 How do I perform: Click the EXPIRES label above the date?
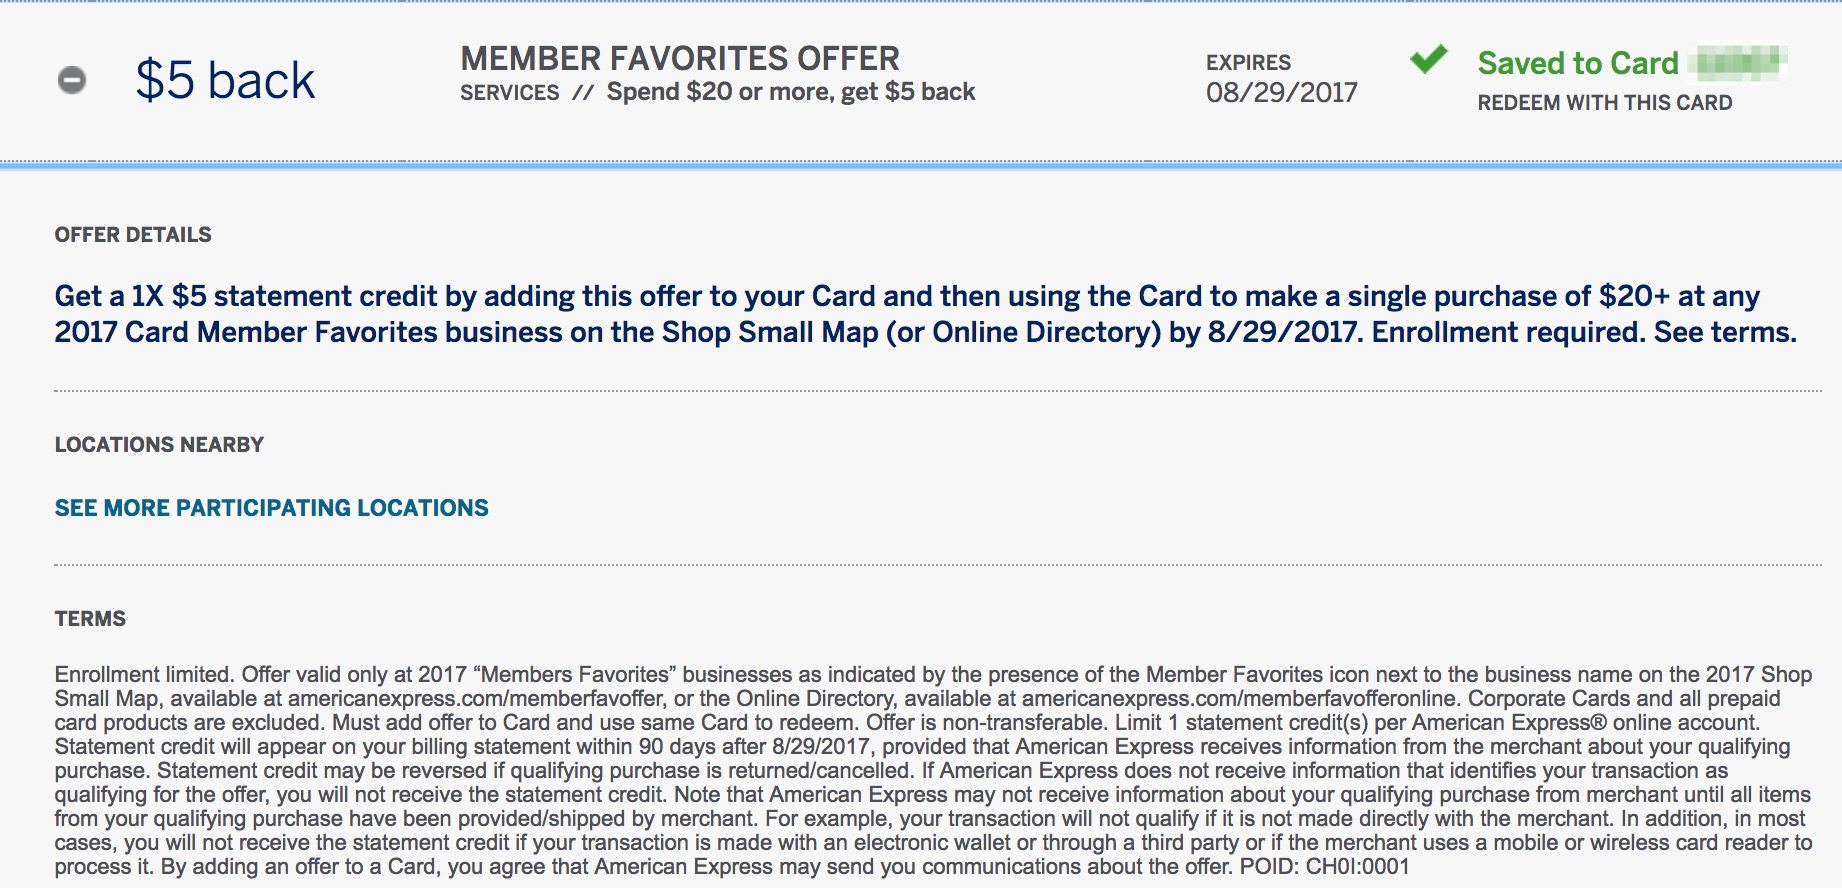[1248, 62]
